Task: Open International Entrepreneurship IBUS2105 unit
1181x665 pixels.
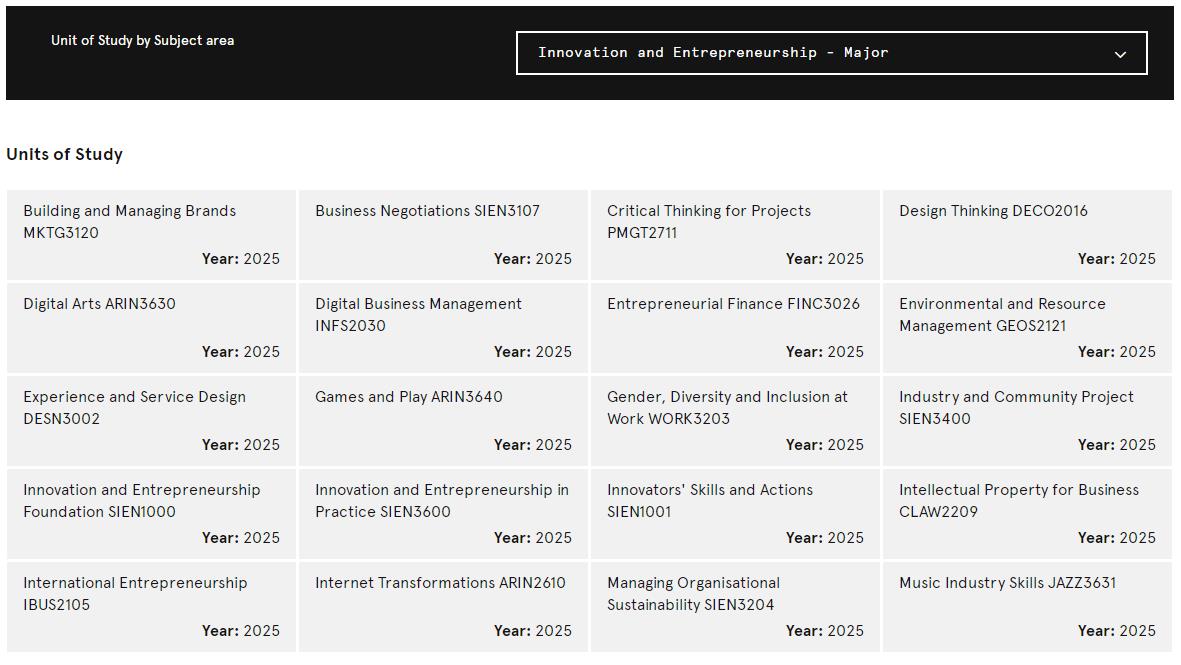Action: [151, 607]
